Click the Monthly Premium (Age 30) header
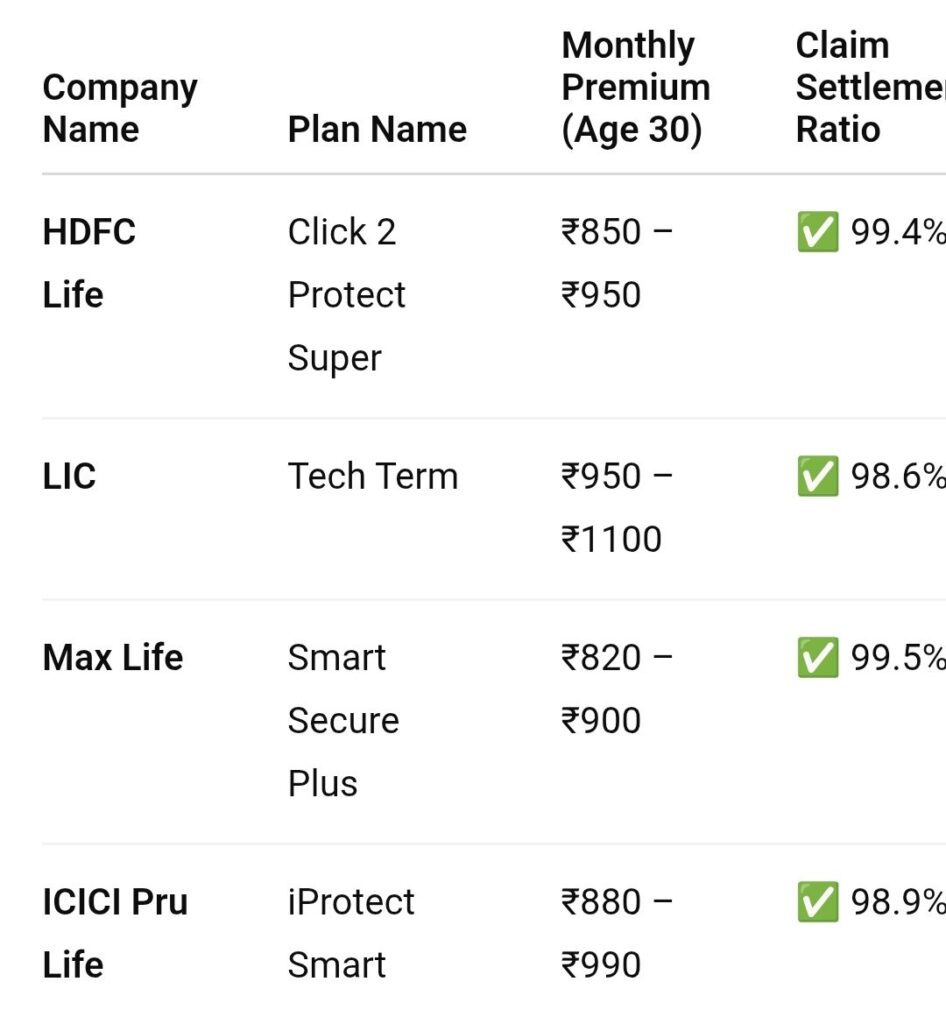The width and height of the screenshot is (946, 1024). (x=636, y=88)
